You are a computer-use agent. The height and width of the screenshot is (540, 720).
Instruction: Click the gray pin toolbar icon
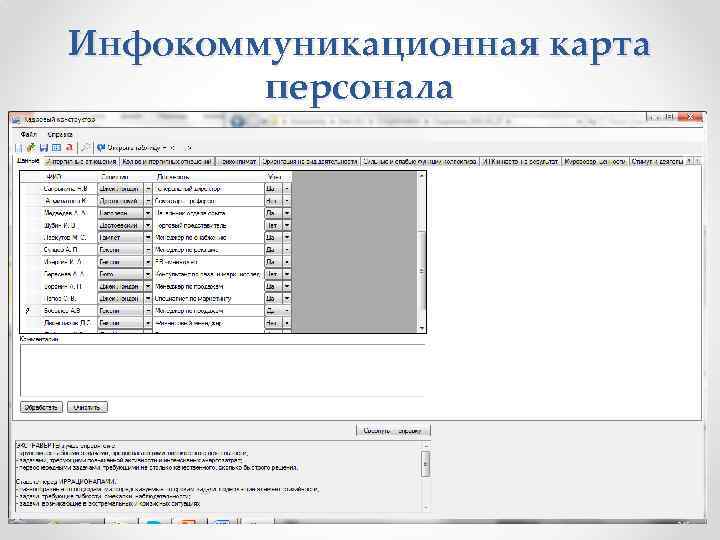(84, 147)
